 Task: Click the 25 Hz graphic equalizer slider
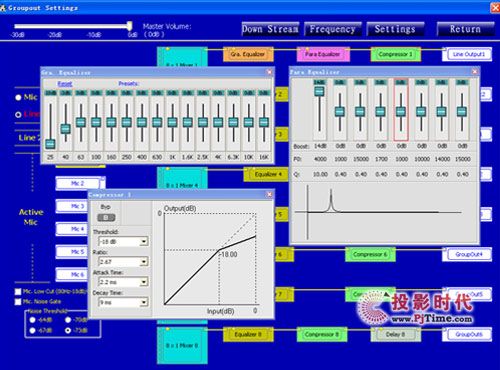50,144
